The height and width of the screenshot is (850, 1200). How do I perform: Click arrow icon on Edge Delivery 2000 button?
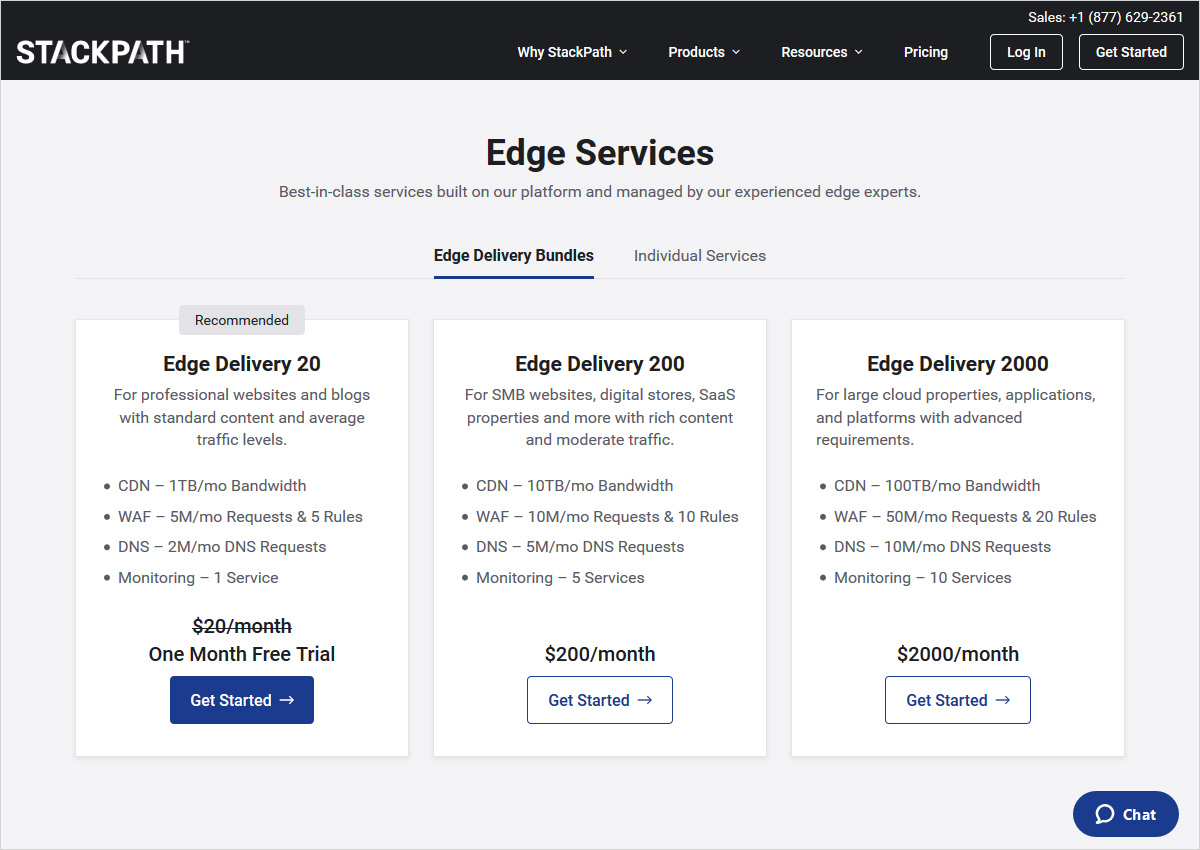click(x=1003, y=700)
